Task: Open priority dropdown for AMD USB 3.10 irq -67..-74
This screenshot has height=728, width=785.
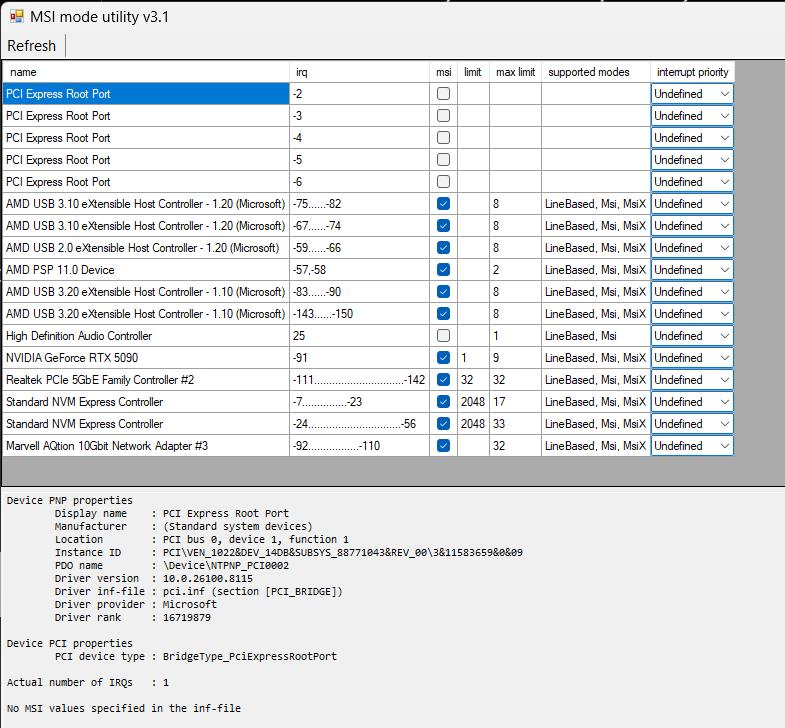Action: 692,226
